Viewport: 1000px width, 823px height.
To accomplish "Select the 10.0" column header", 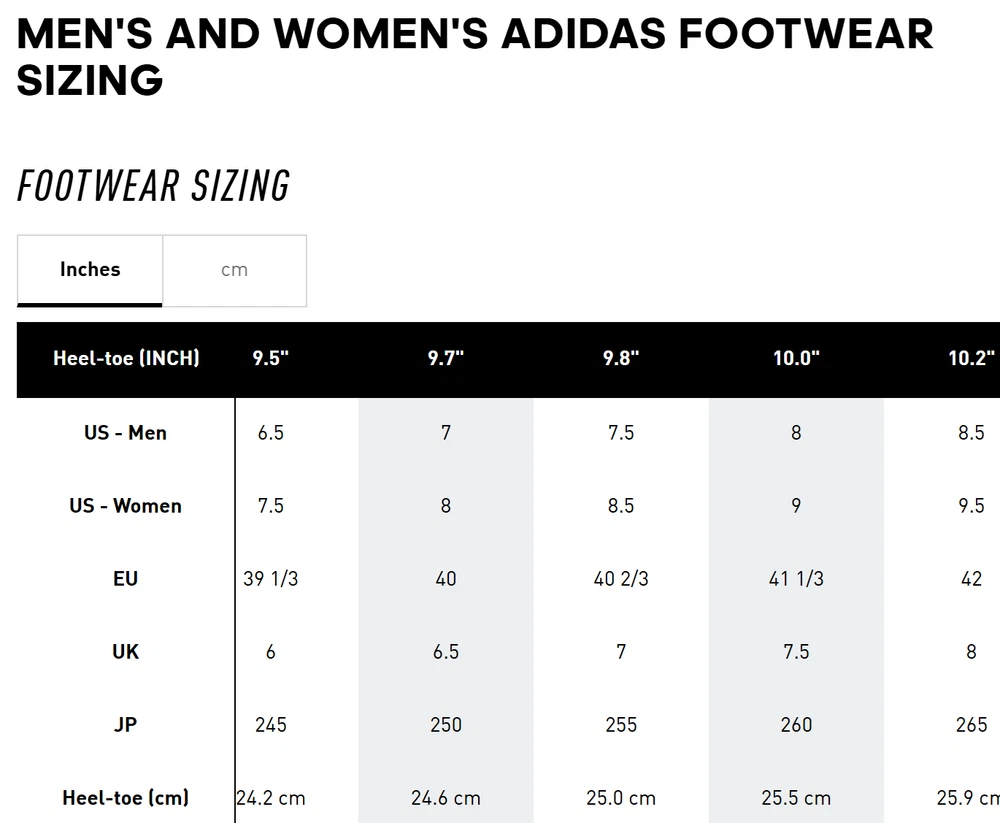I will 796,358.
